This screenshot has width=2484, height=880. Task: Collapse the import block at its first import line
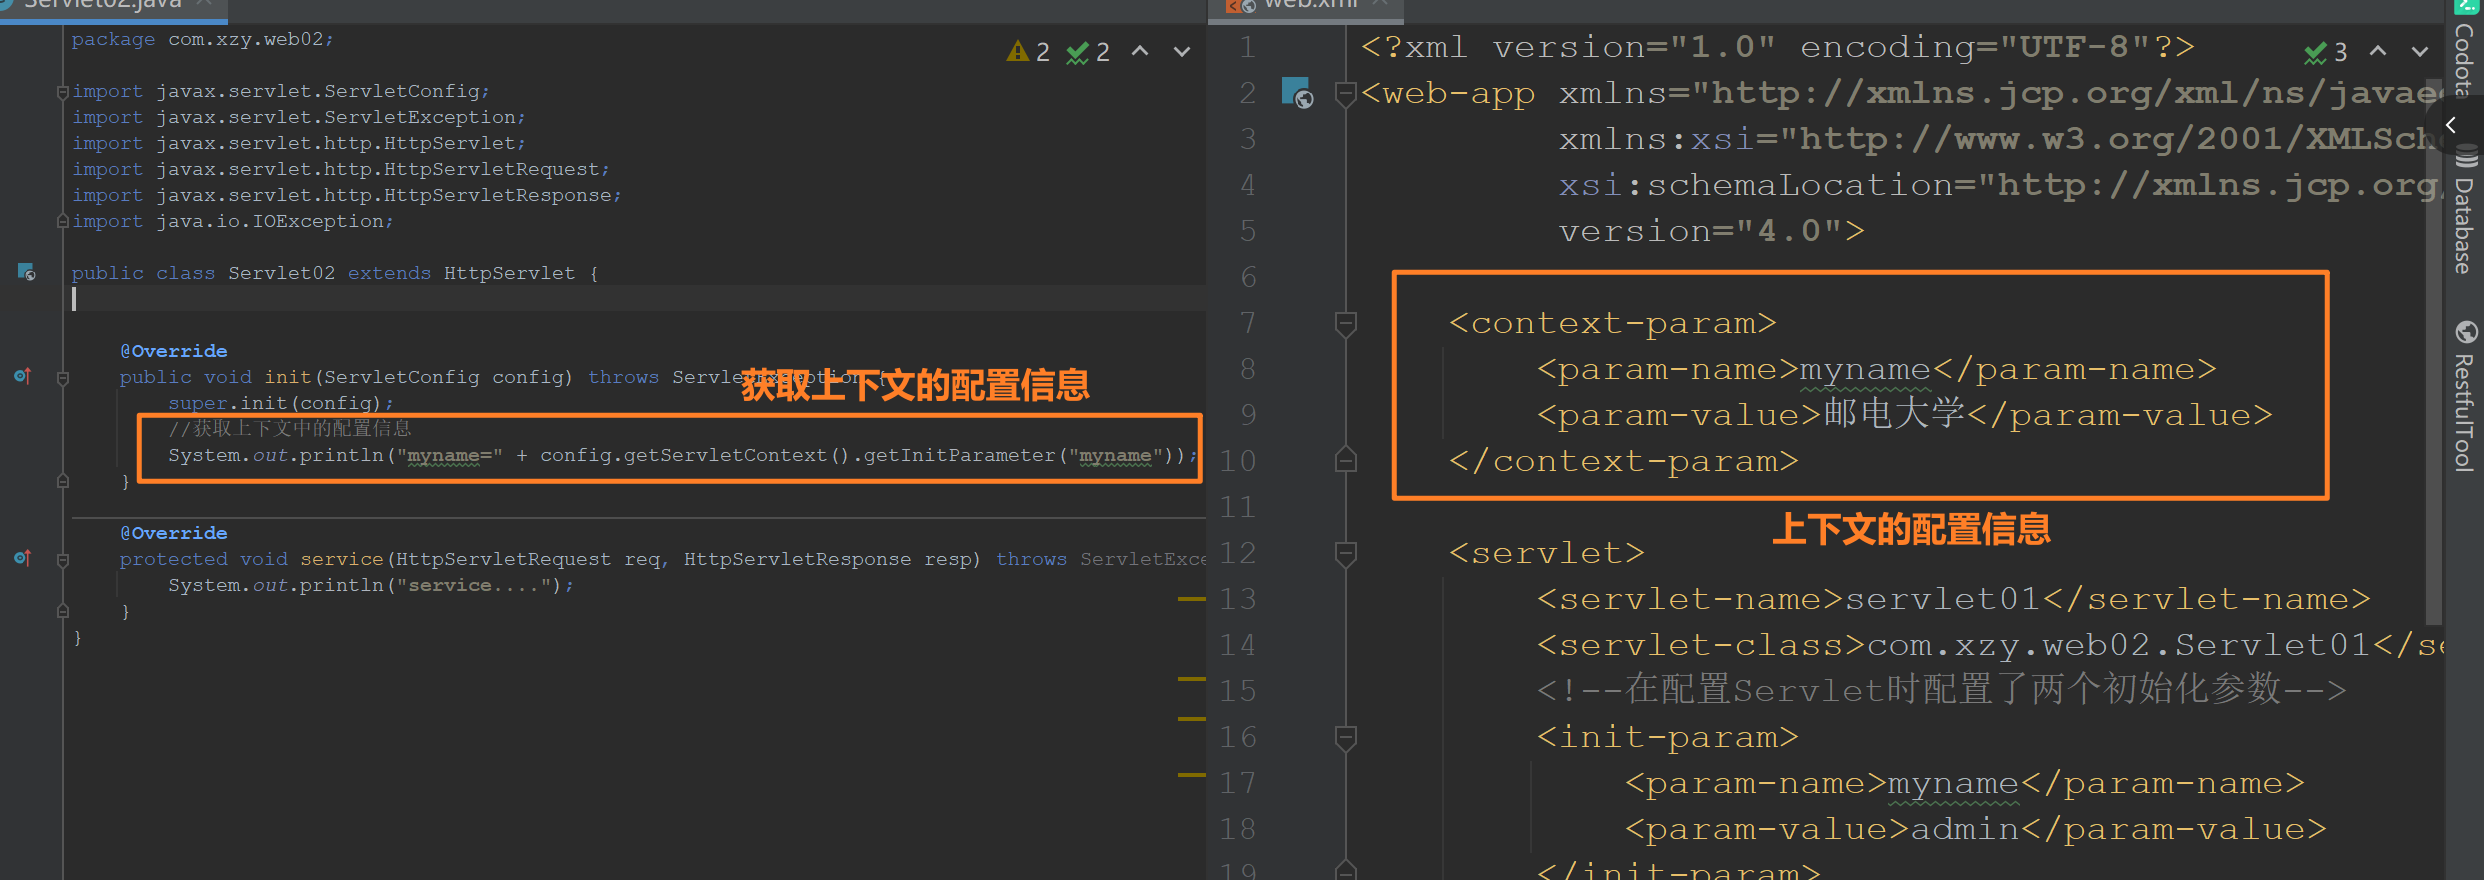pos(63,92)
